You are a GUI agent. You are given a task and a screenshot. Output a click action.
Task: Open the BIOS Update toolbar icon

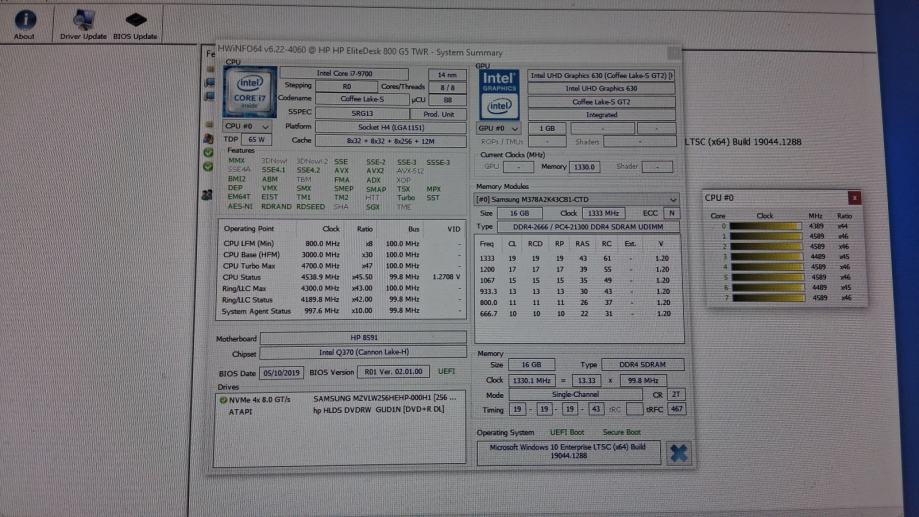135,25
